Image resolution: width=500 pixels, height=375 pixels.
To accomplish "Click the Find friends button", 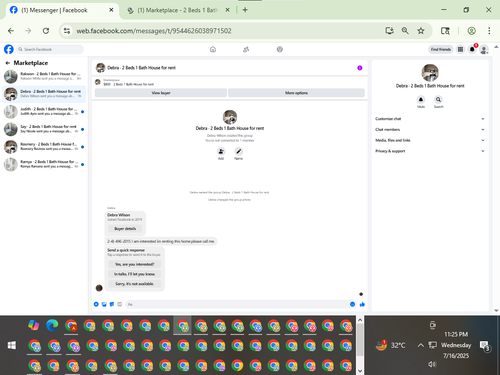I will [441, 49].
